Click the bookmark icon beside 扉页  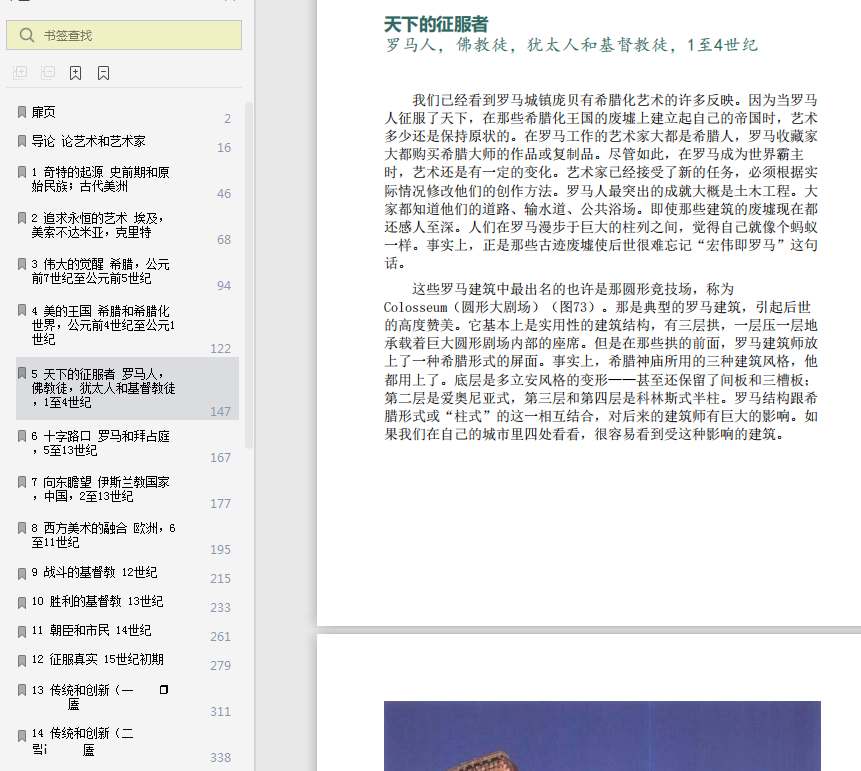pyautogui.click(x=22, y=112)
